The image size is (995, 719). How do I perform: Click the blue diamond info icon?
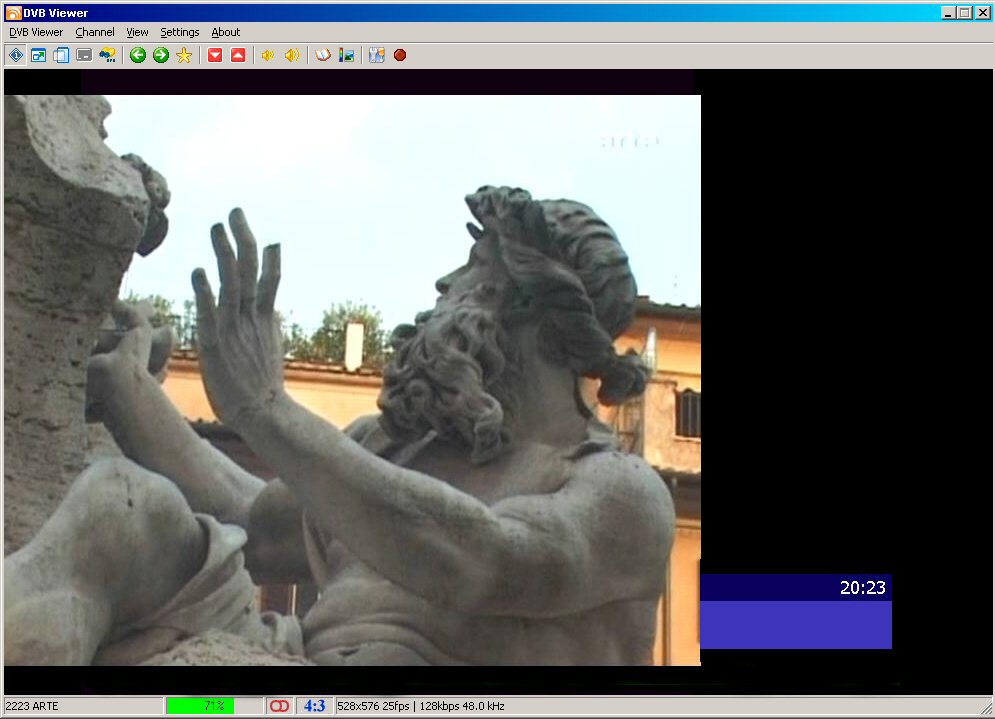pyautogui.click(x=15, y=55)
